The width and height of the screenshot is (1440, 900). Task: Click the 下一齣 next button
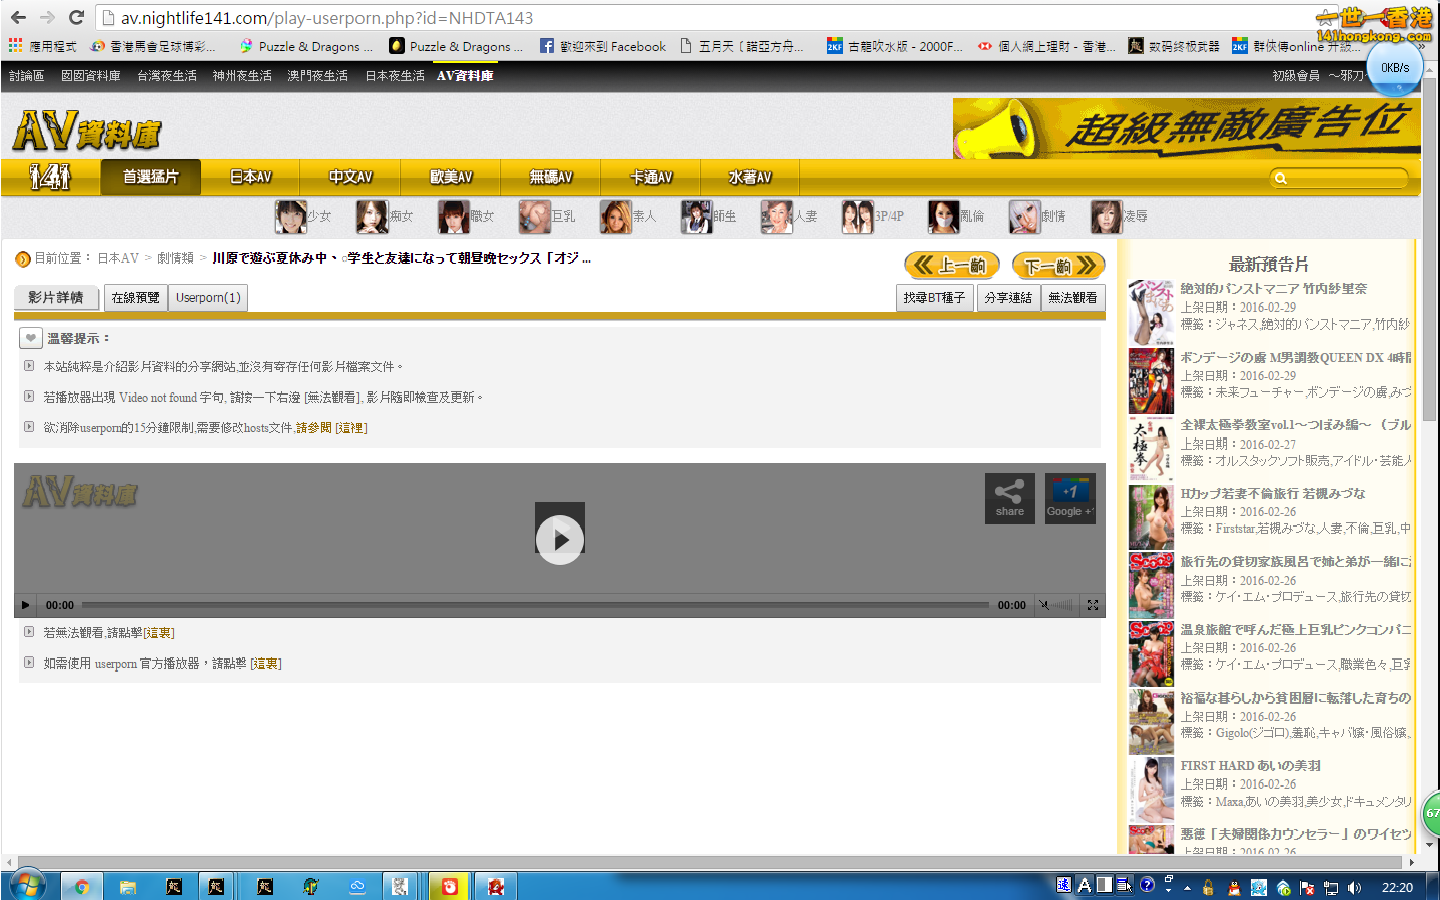point(1058,265)
